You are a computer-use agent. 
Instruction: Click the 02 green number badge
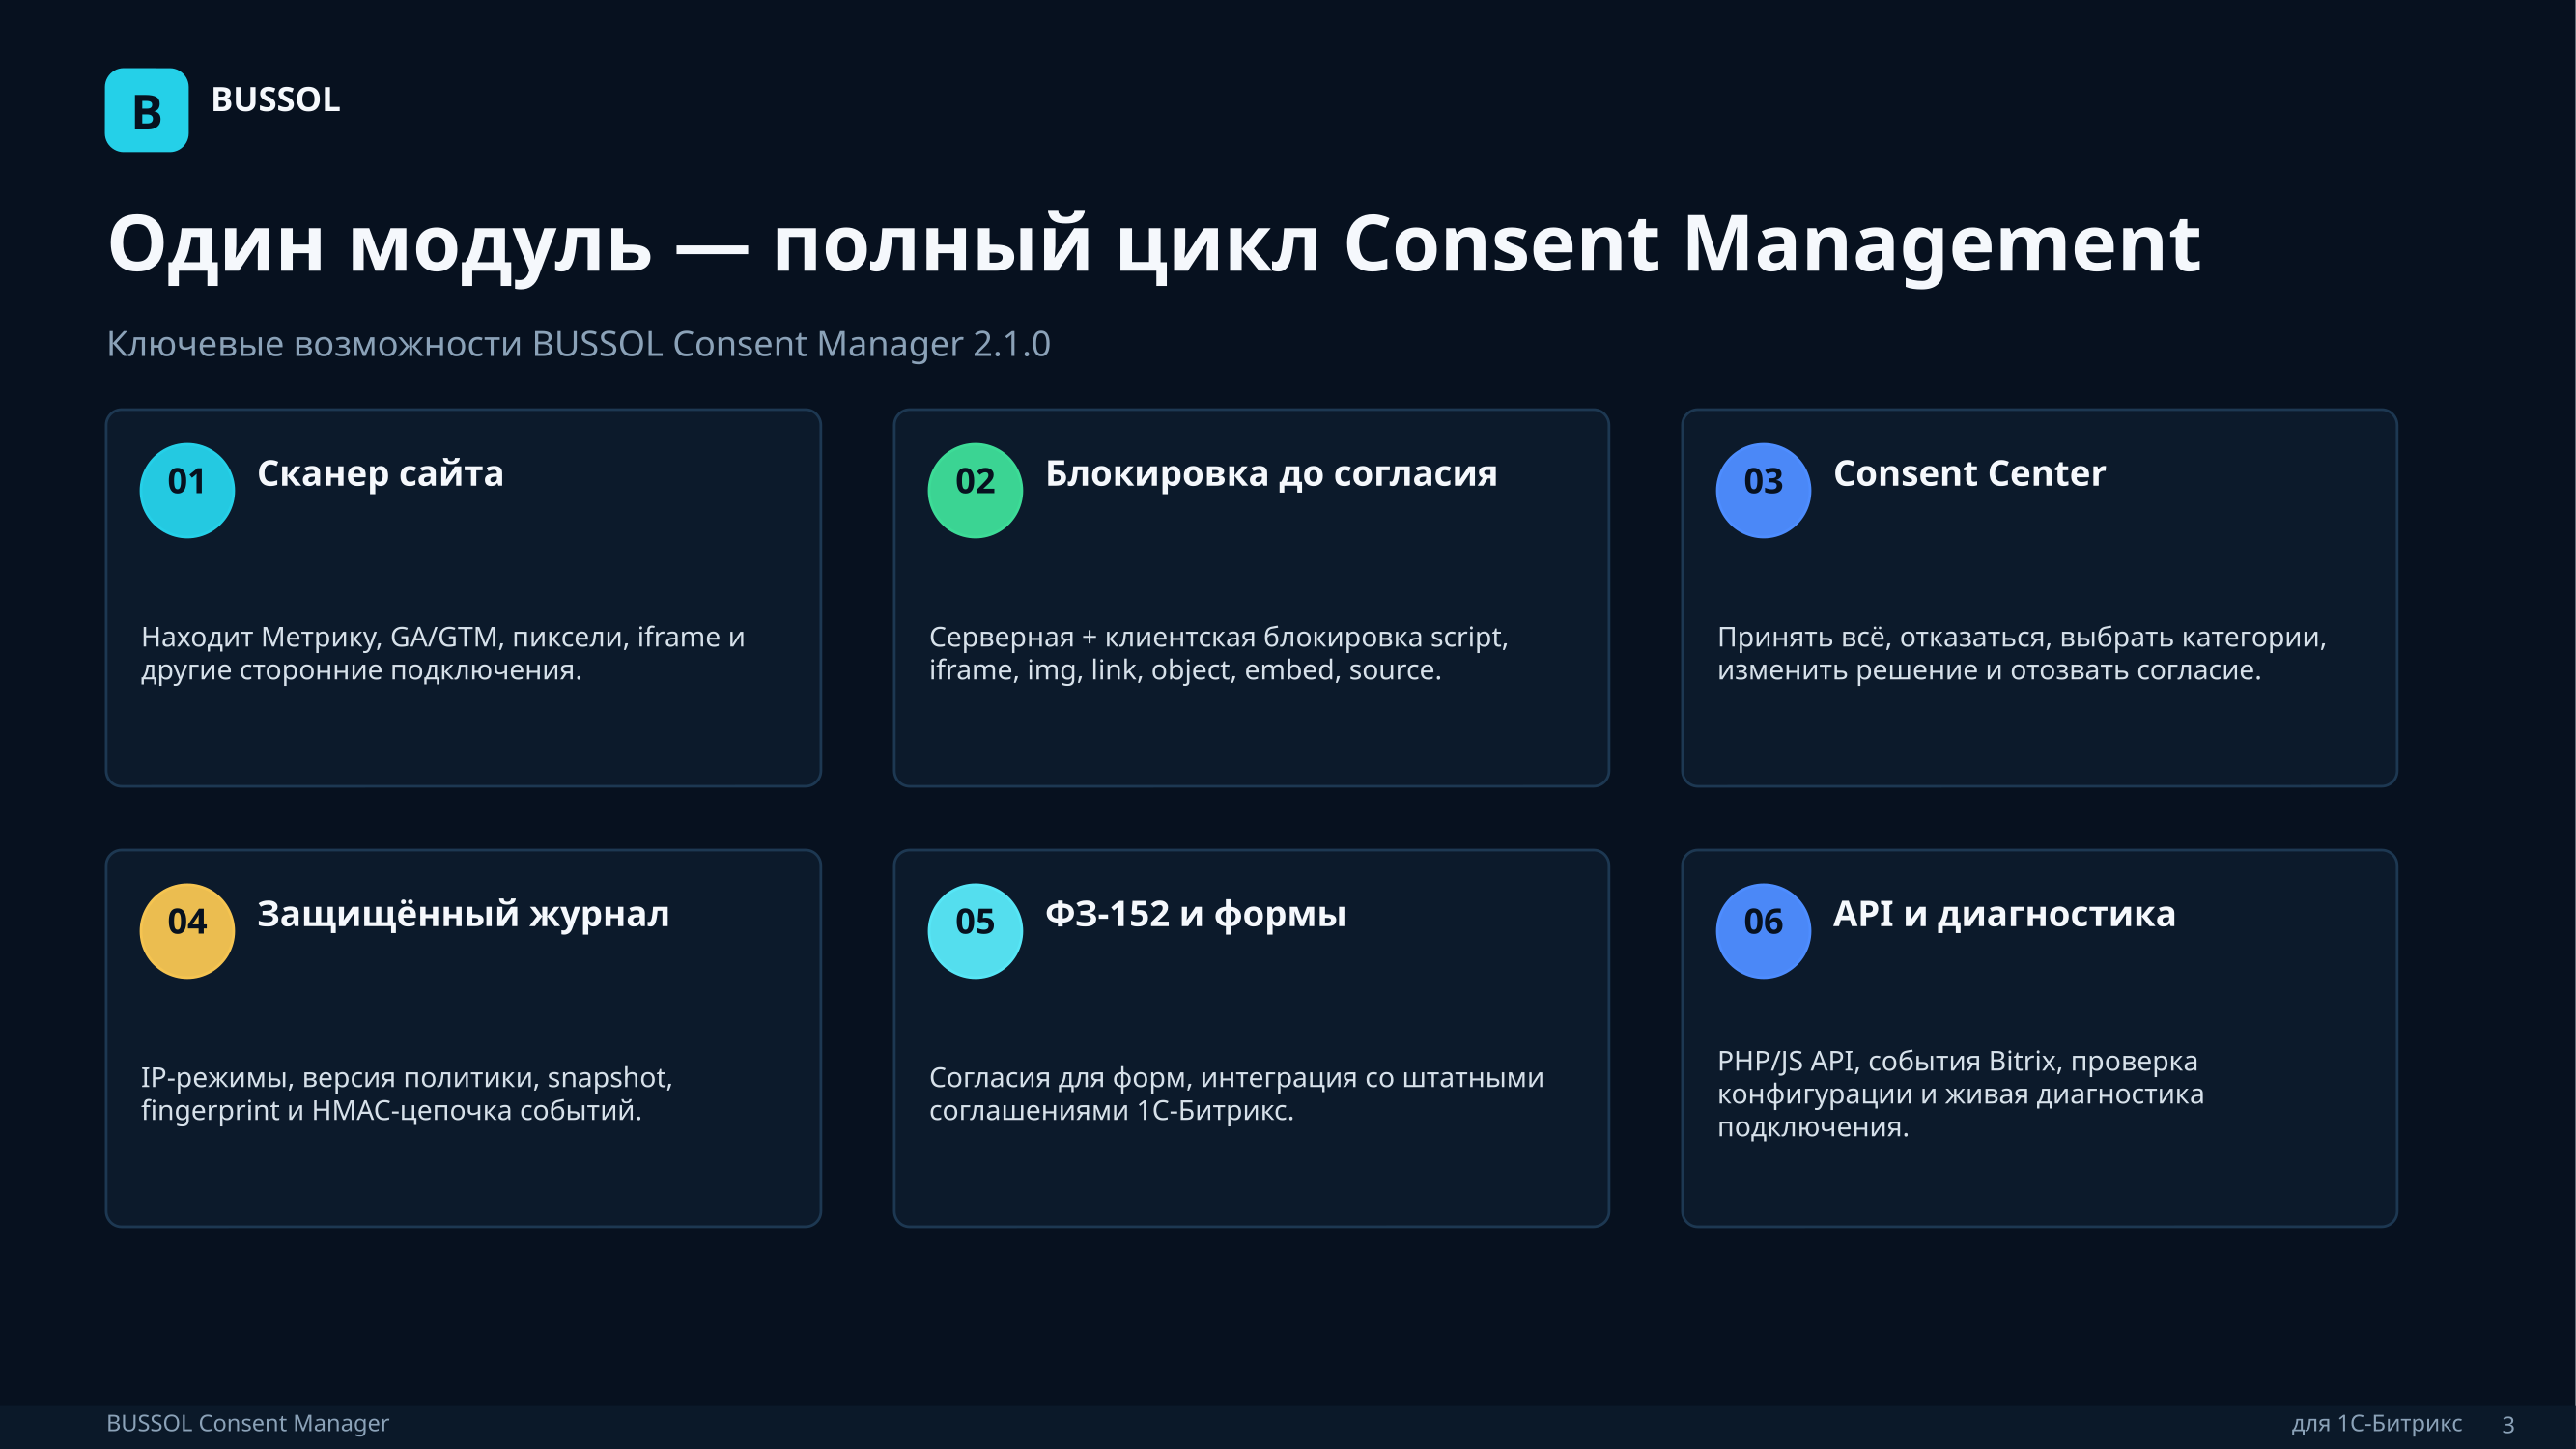click(x=975, y=490)
